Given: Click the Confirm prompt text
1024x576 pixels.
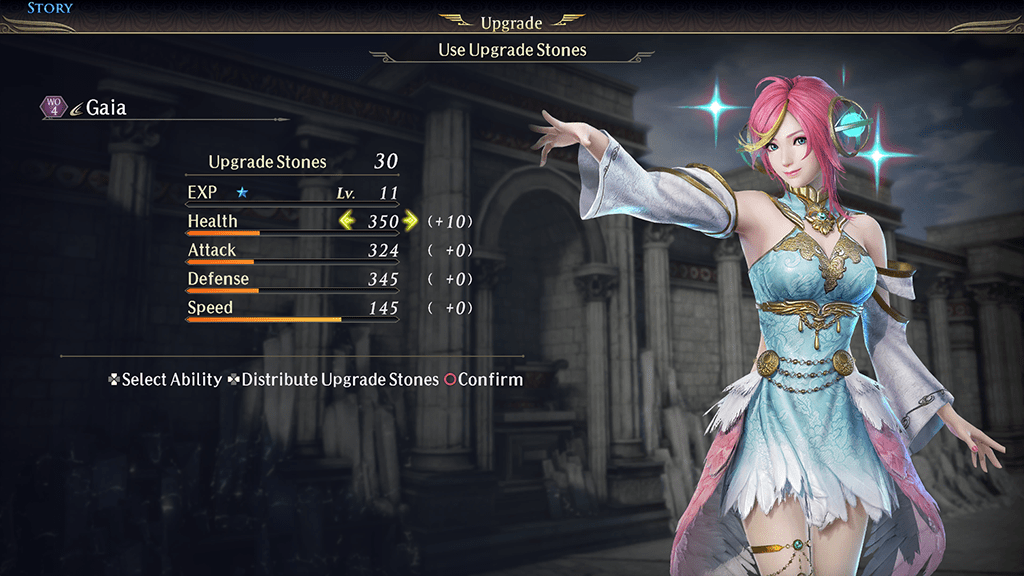Looking at the screenshot, I should 490,379.
